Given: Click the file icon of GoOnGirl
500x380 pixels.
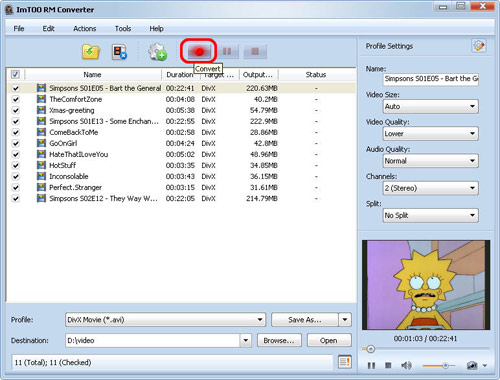Looking at the screenshot, I should 41,143.
